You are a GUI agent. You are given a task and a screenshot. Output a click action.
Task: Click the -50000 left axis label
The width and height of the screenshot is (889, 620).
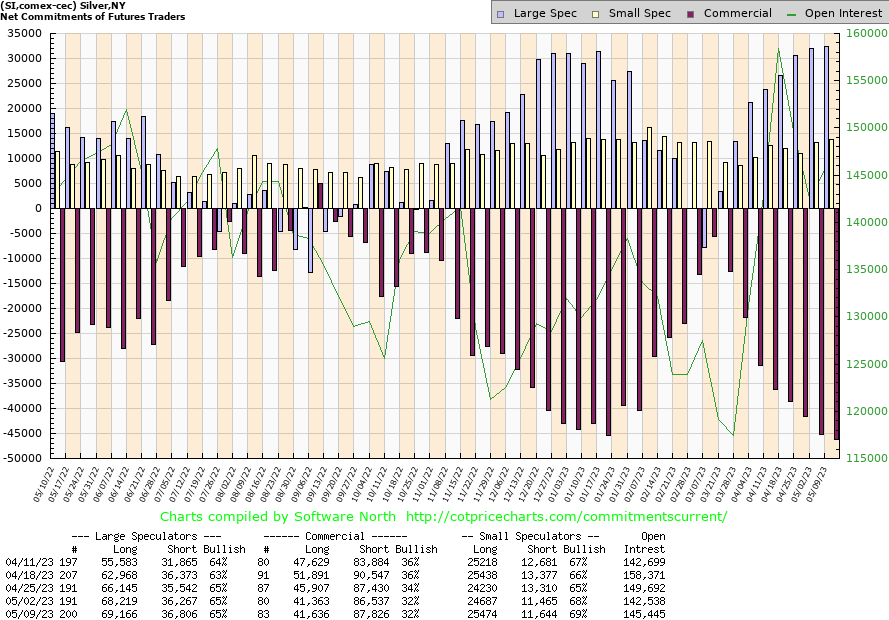19,458
